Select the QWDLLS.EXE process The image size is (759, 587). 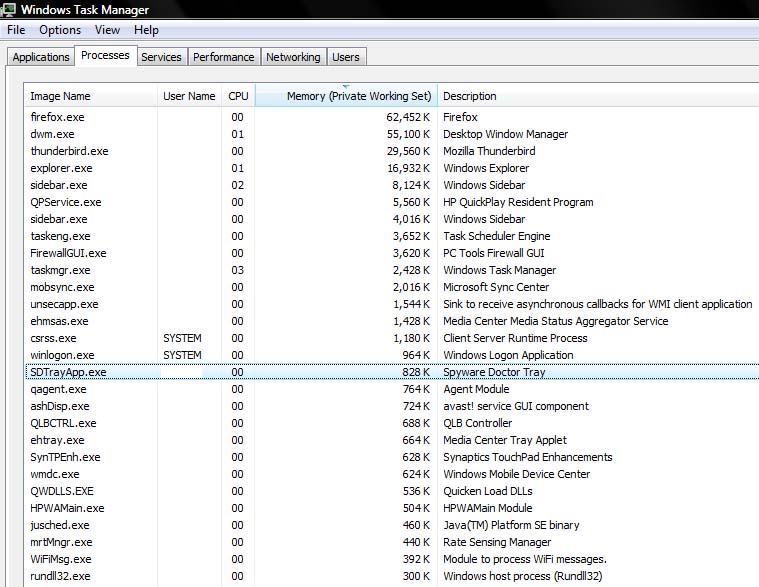coord(392,491)
